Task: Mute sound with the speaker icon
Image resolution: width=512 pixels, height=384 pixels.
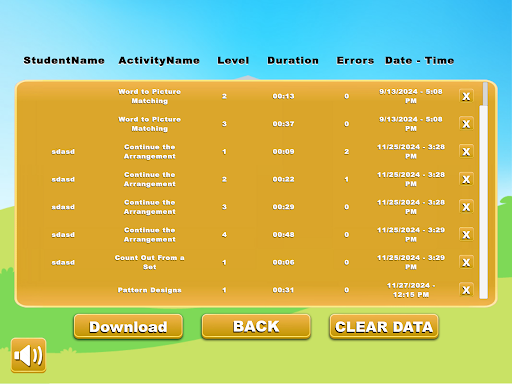Action: 28,355
